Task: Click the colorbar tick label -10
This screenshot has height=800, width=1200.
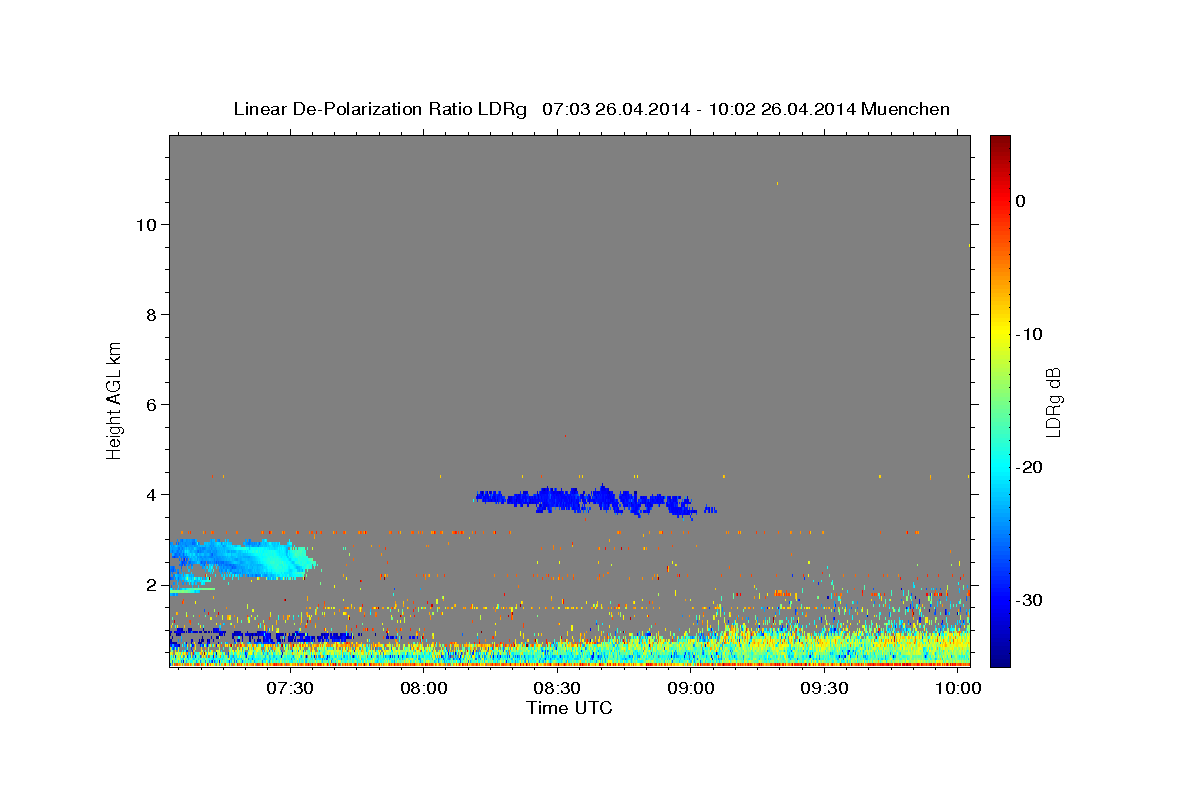Action: pos(1028,334)
